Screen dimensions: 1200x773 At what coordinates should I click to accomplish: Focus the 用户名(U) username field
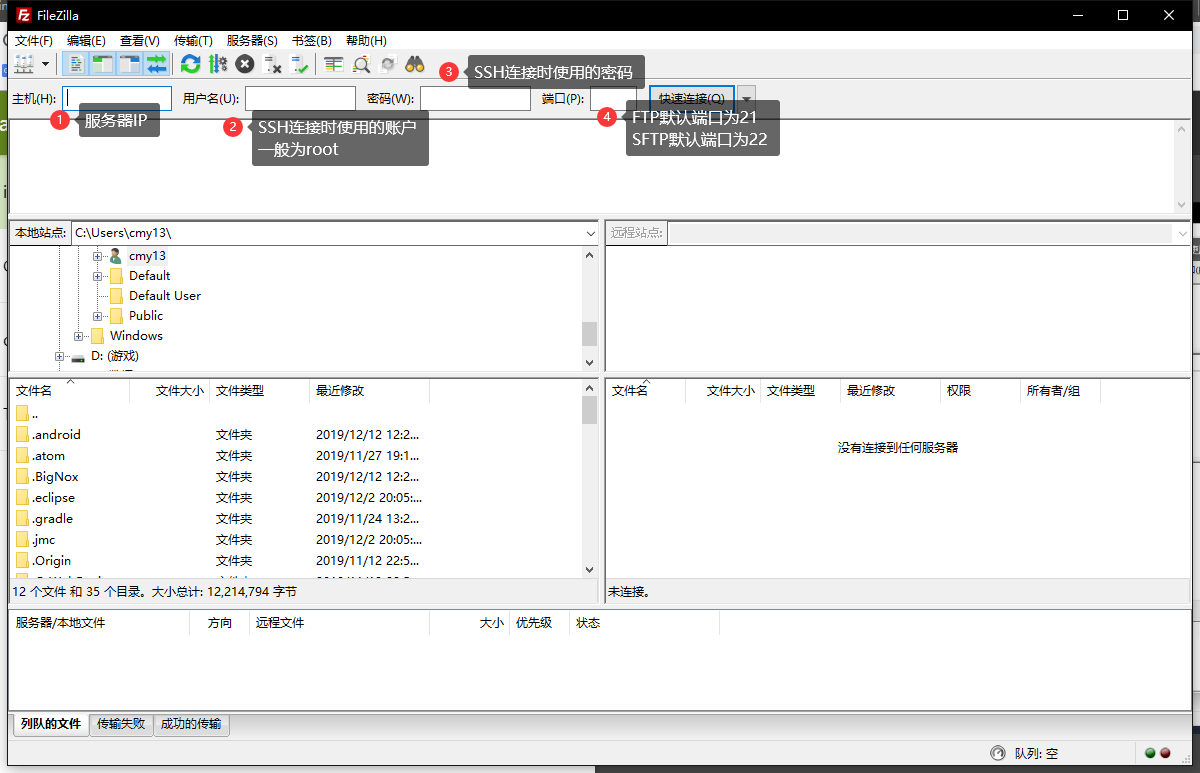coord(300,98)
